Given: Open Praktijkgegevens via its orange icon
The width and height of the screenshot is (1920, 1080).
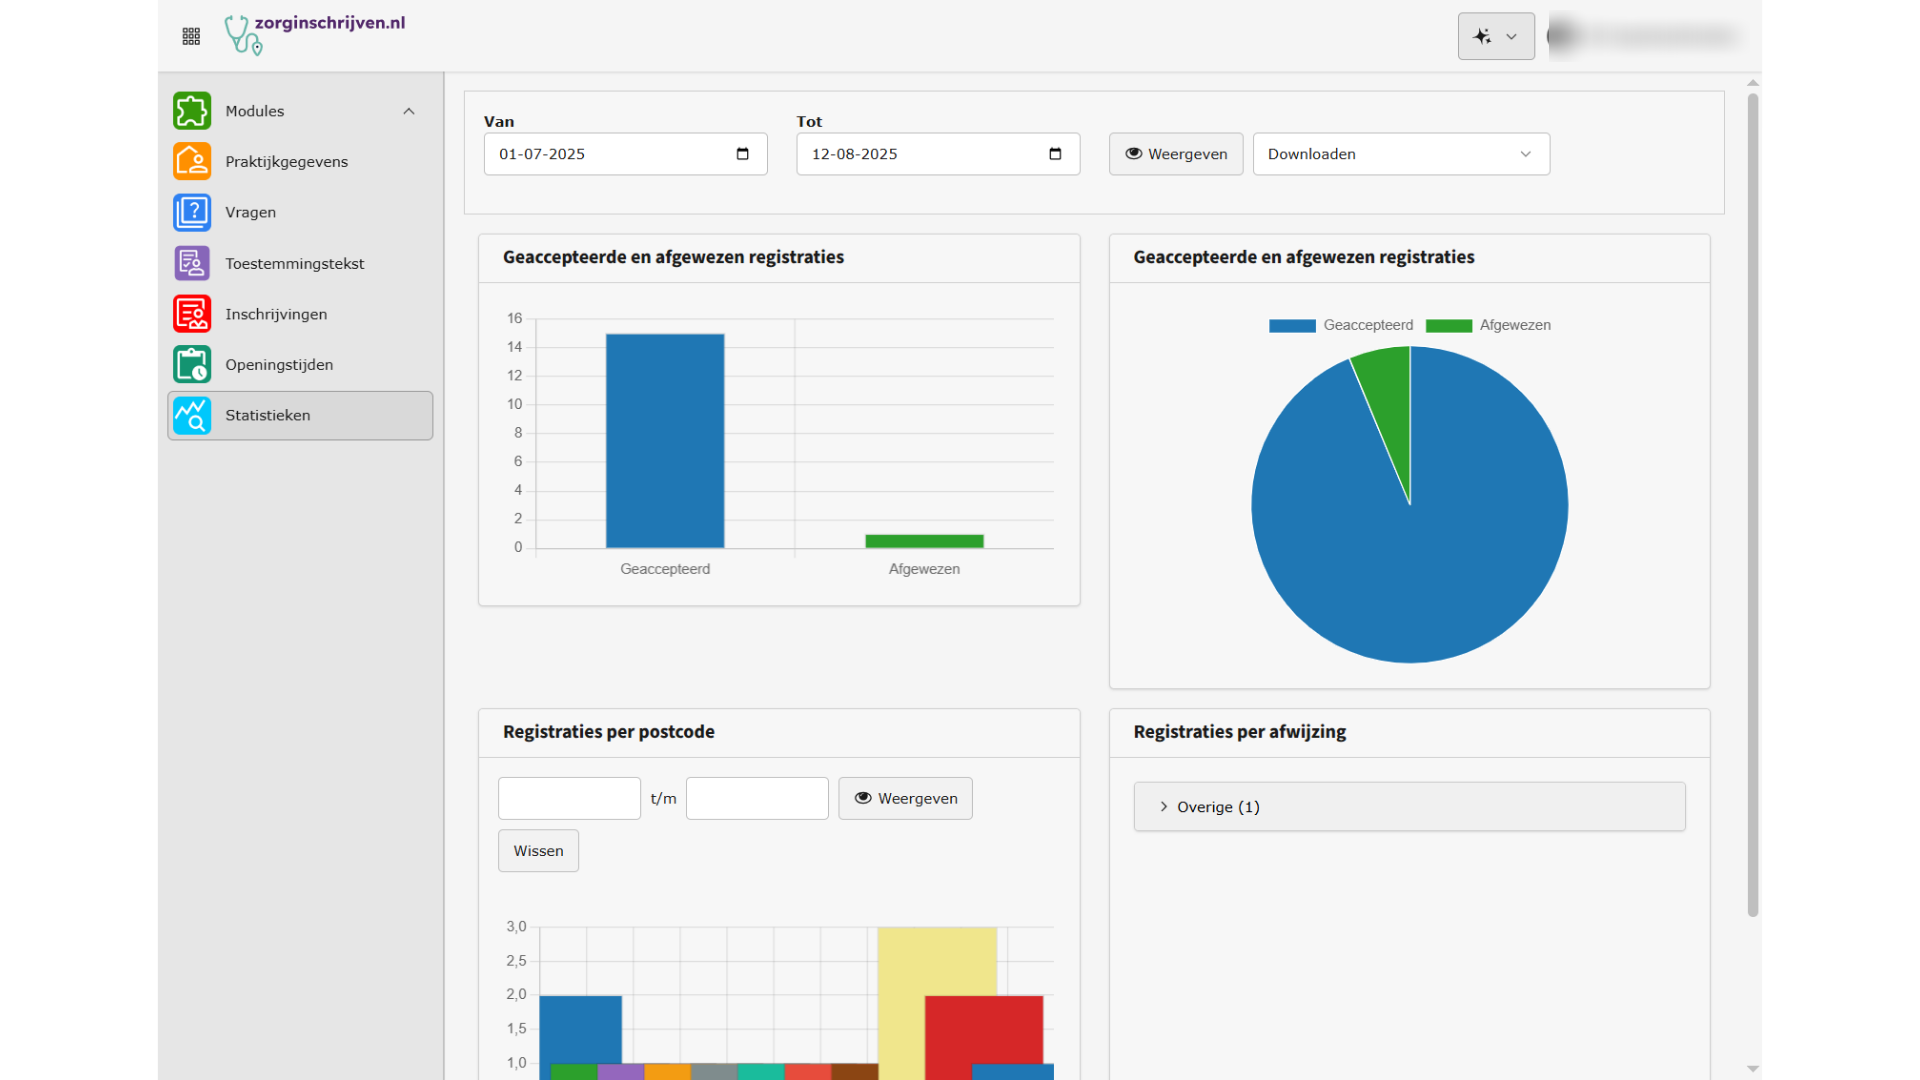Looking at the screenshot, I should click(x=192, y=161).
